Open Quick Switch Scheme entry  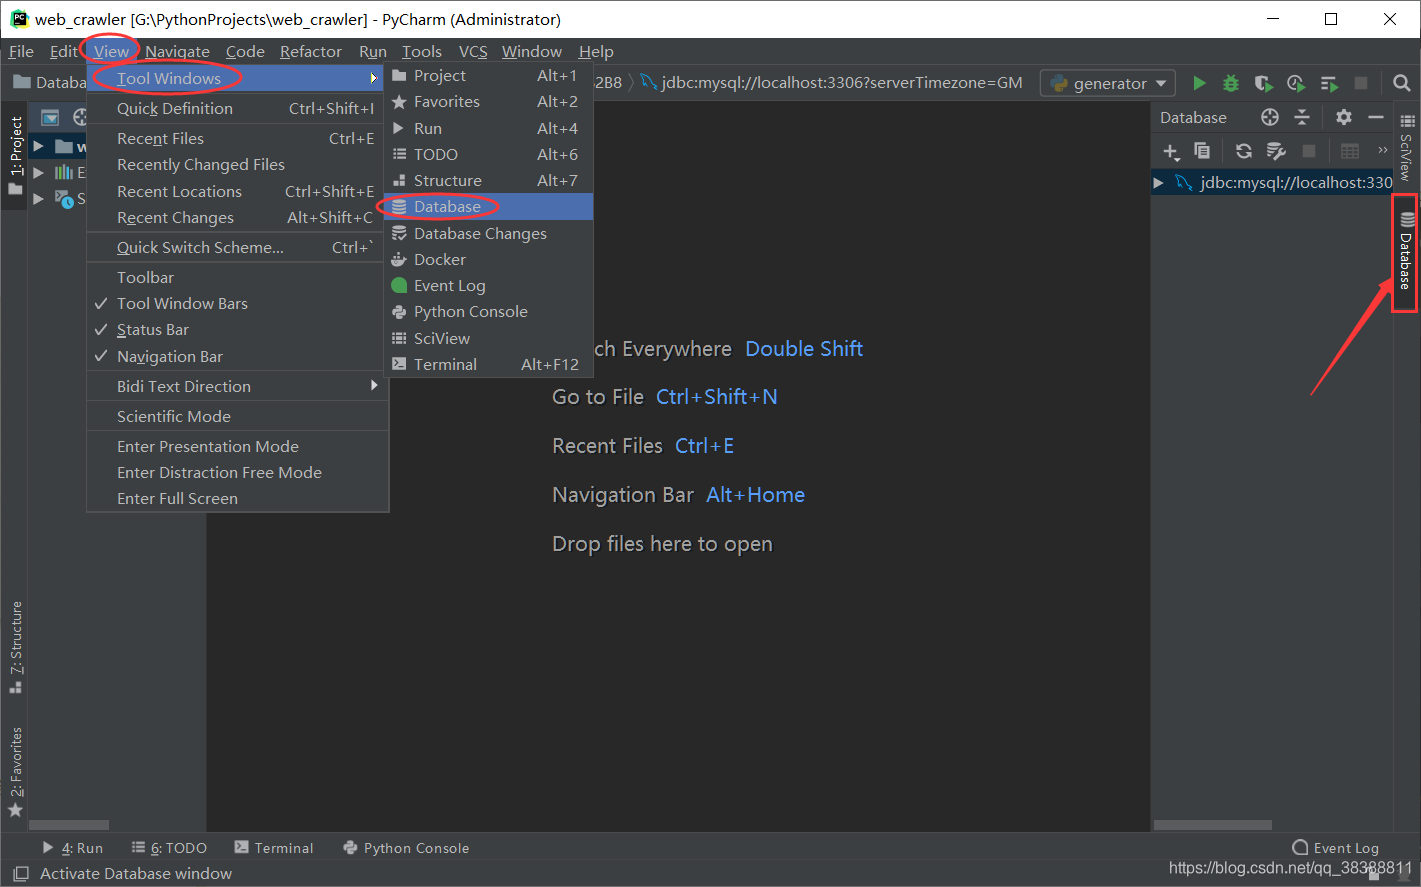tap(238, 247)
